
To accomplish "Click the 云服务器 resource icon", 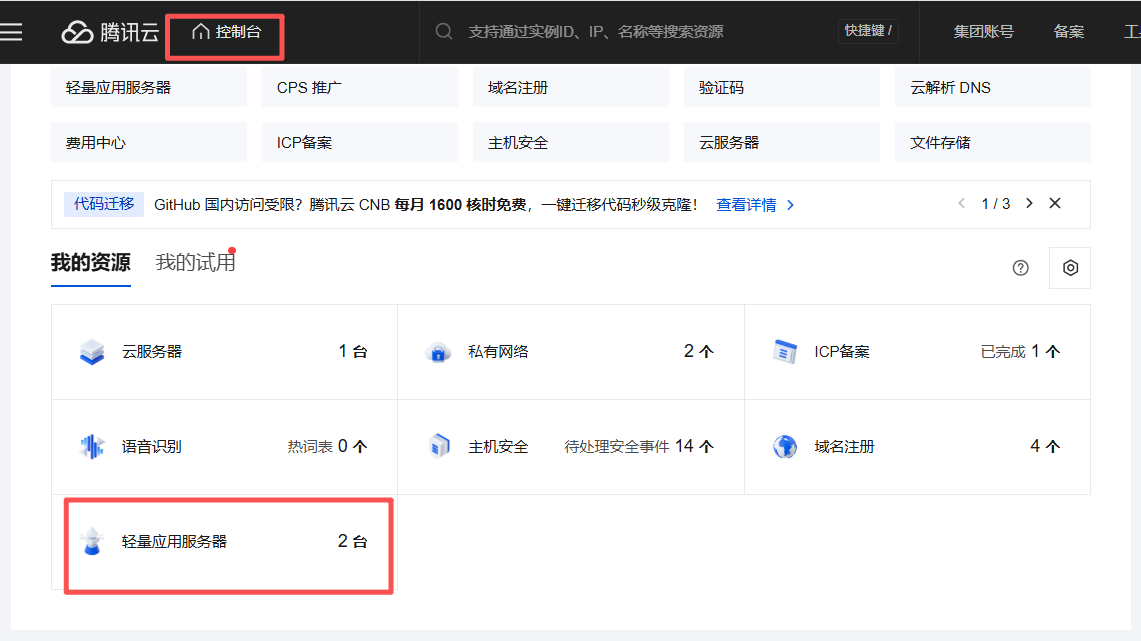I will point(92,352).
